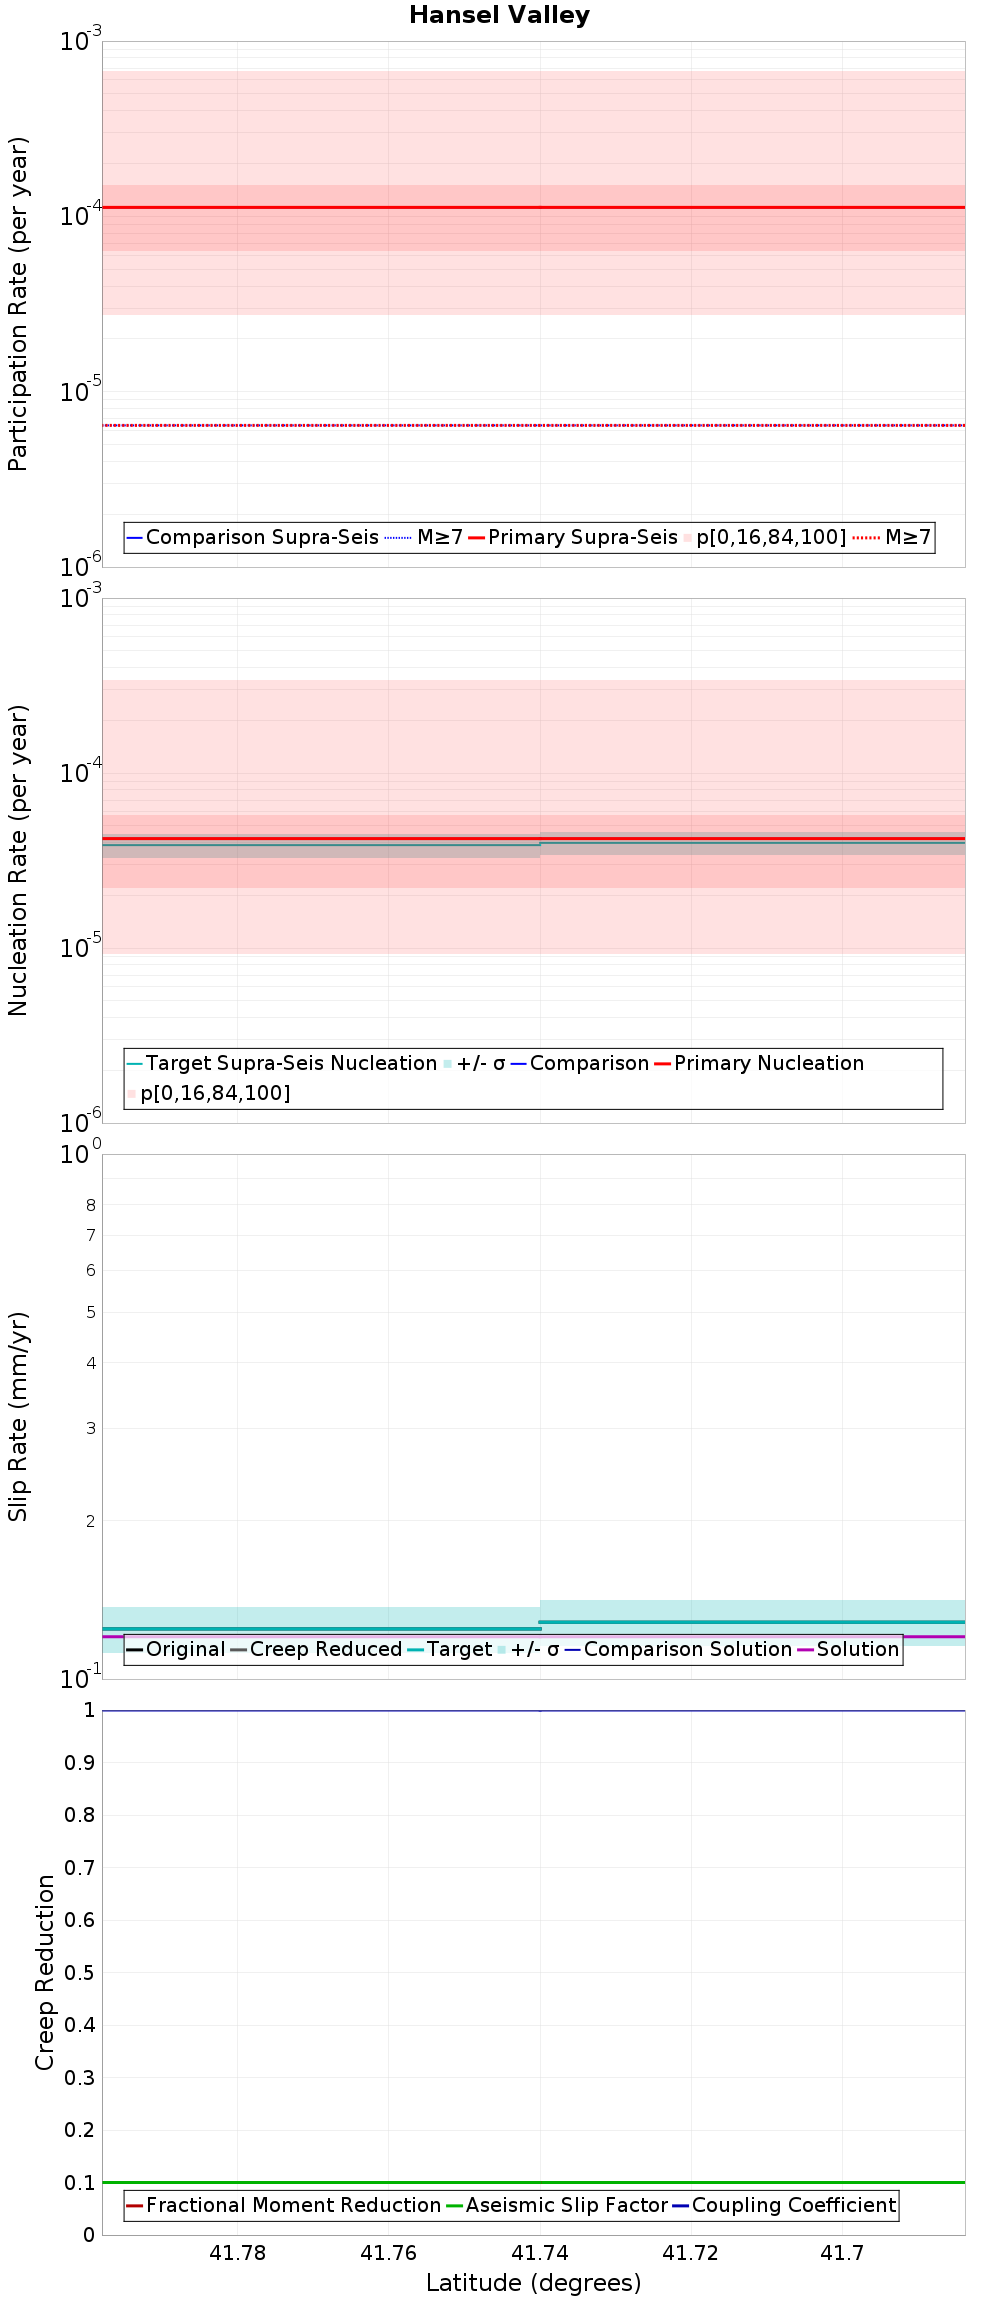Screen dimensions: 1000x2300
Task: Click the Comparison legend entry in nucleation plot
Action: (x=580, y=1063)
